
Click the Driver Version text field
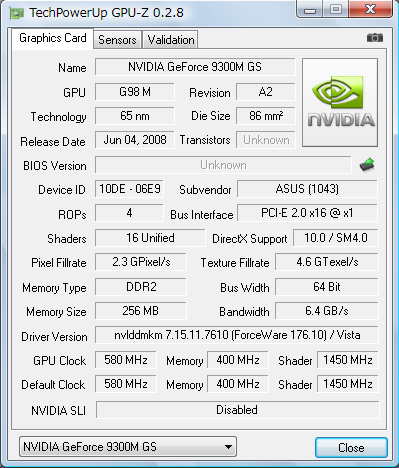tap(237, 335)
